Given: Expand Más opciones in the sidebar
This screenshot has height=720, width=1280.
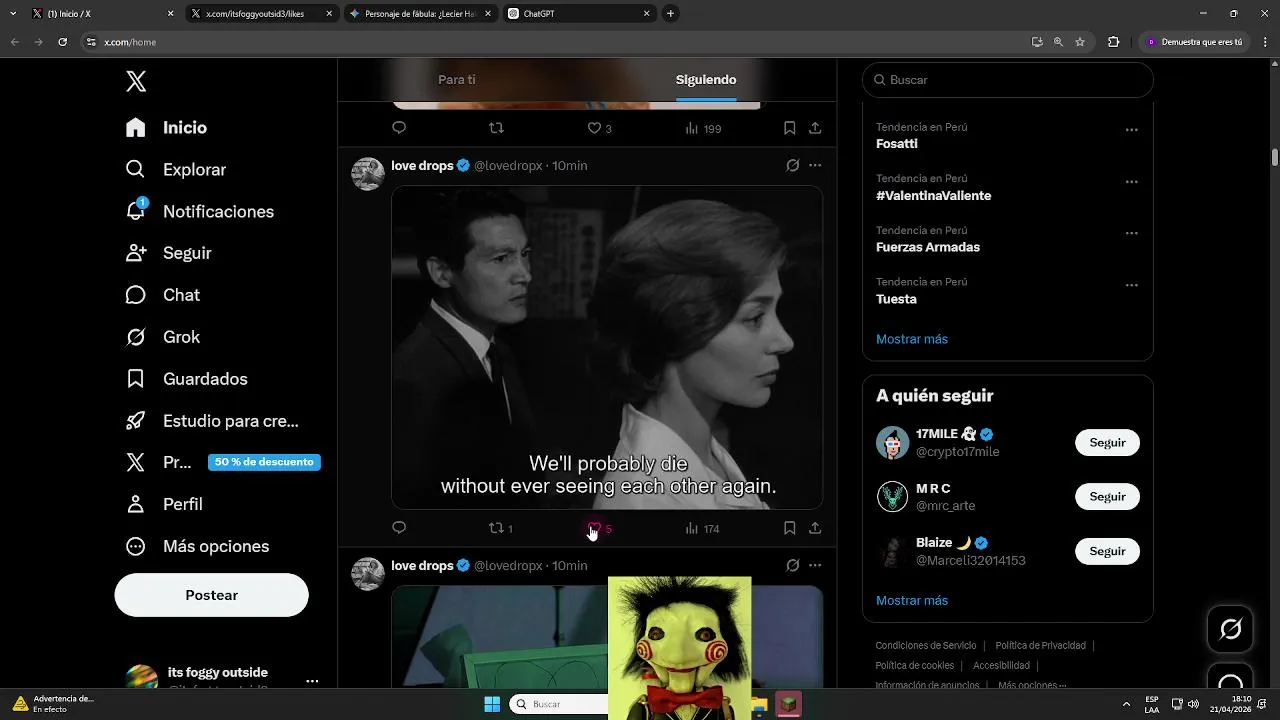Looking at the screenshot, I should [x=197, y=546].
